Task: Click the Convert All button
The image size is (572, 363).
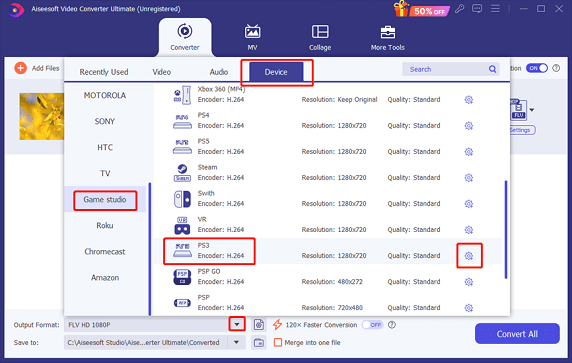Action: 517,334
